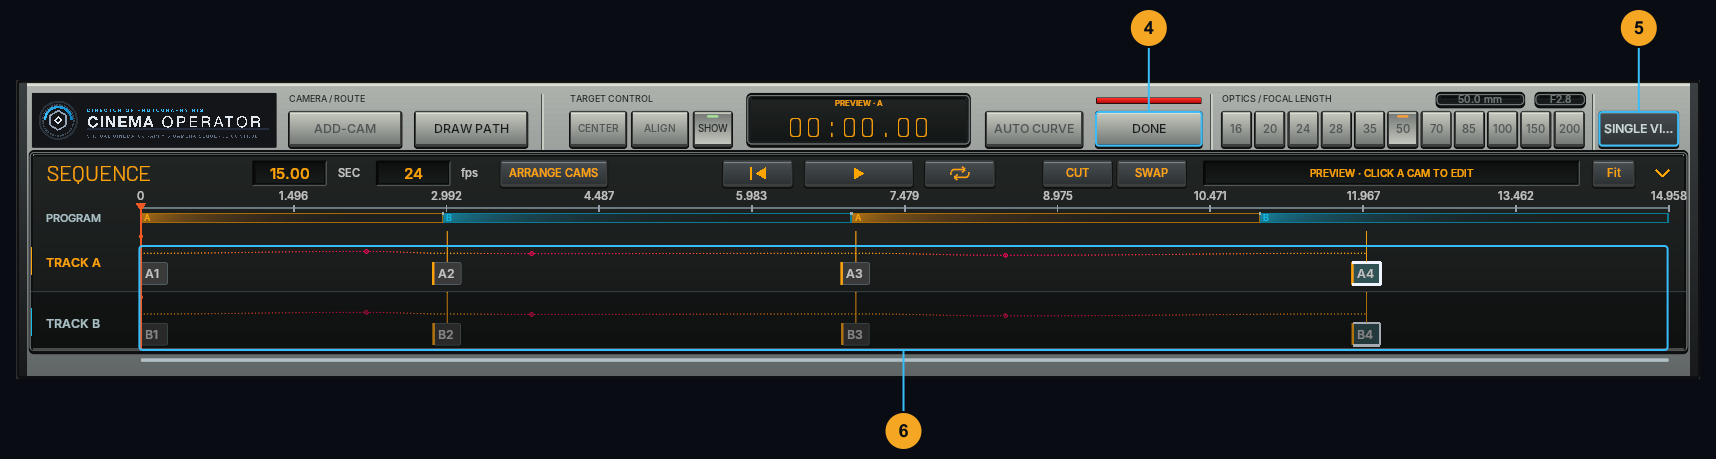Toggle loop playback icon
This screenshot has height=459, width=1716.
coord(960,173)
